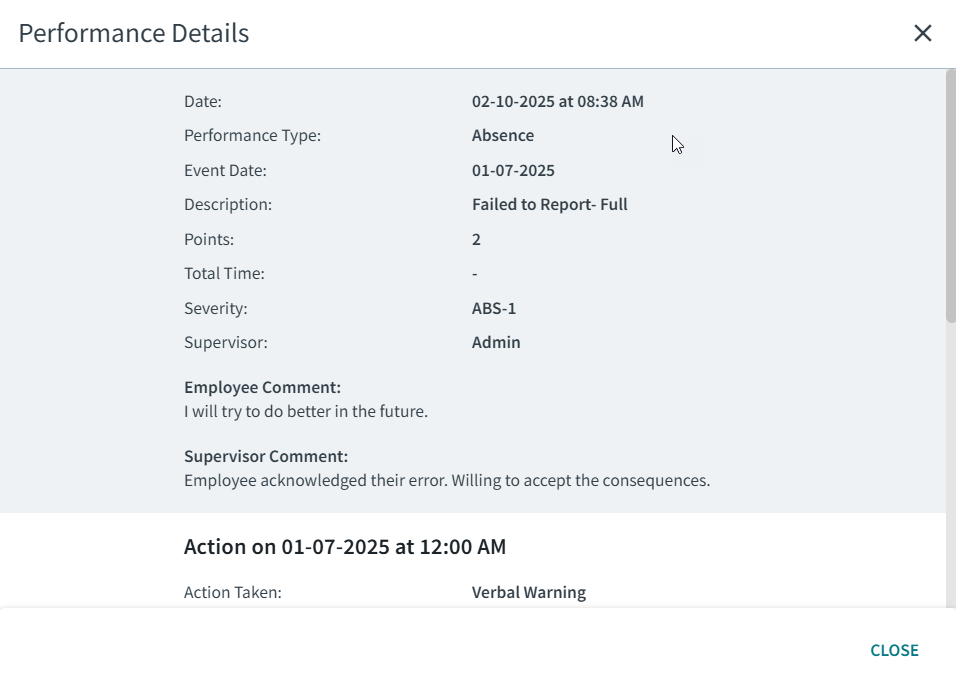Screen dimensions: 956x692
Task: Select the date value 02-10-2025 at 08:38 AM
Action: pos(557,101)
